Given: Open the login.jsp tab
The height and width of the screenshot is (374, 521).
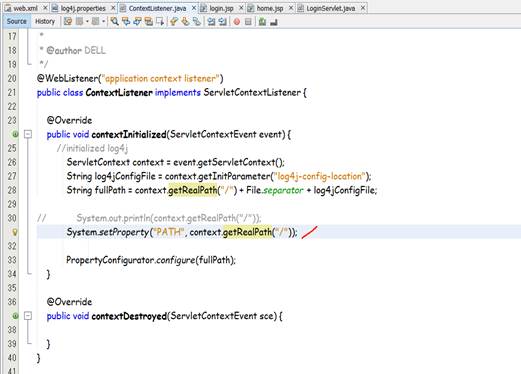Looking at the screenshot, I should coord(221,8).
